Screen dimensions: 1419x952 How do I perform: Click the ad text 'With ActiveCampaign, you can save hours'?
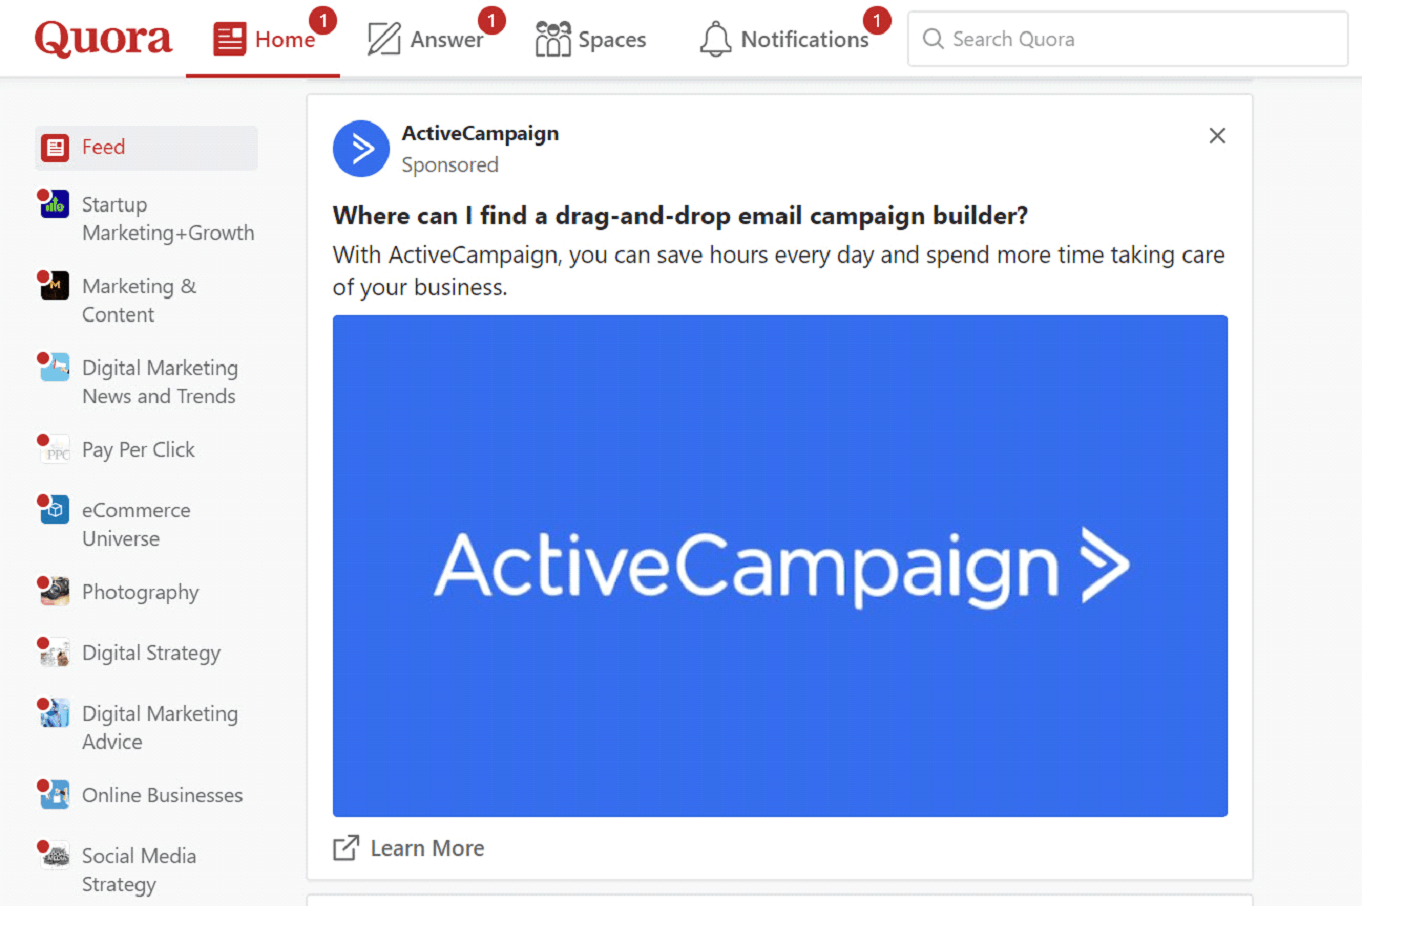pyautogui.click(x=779, y=271)
